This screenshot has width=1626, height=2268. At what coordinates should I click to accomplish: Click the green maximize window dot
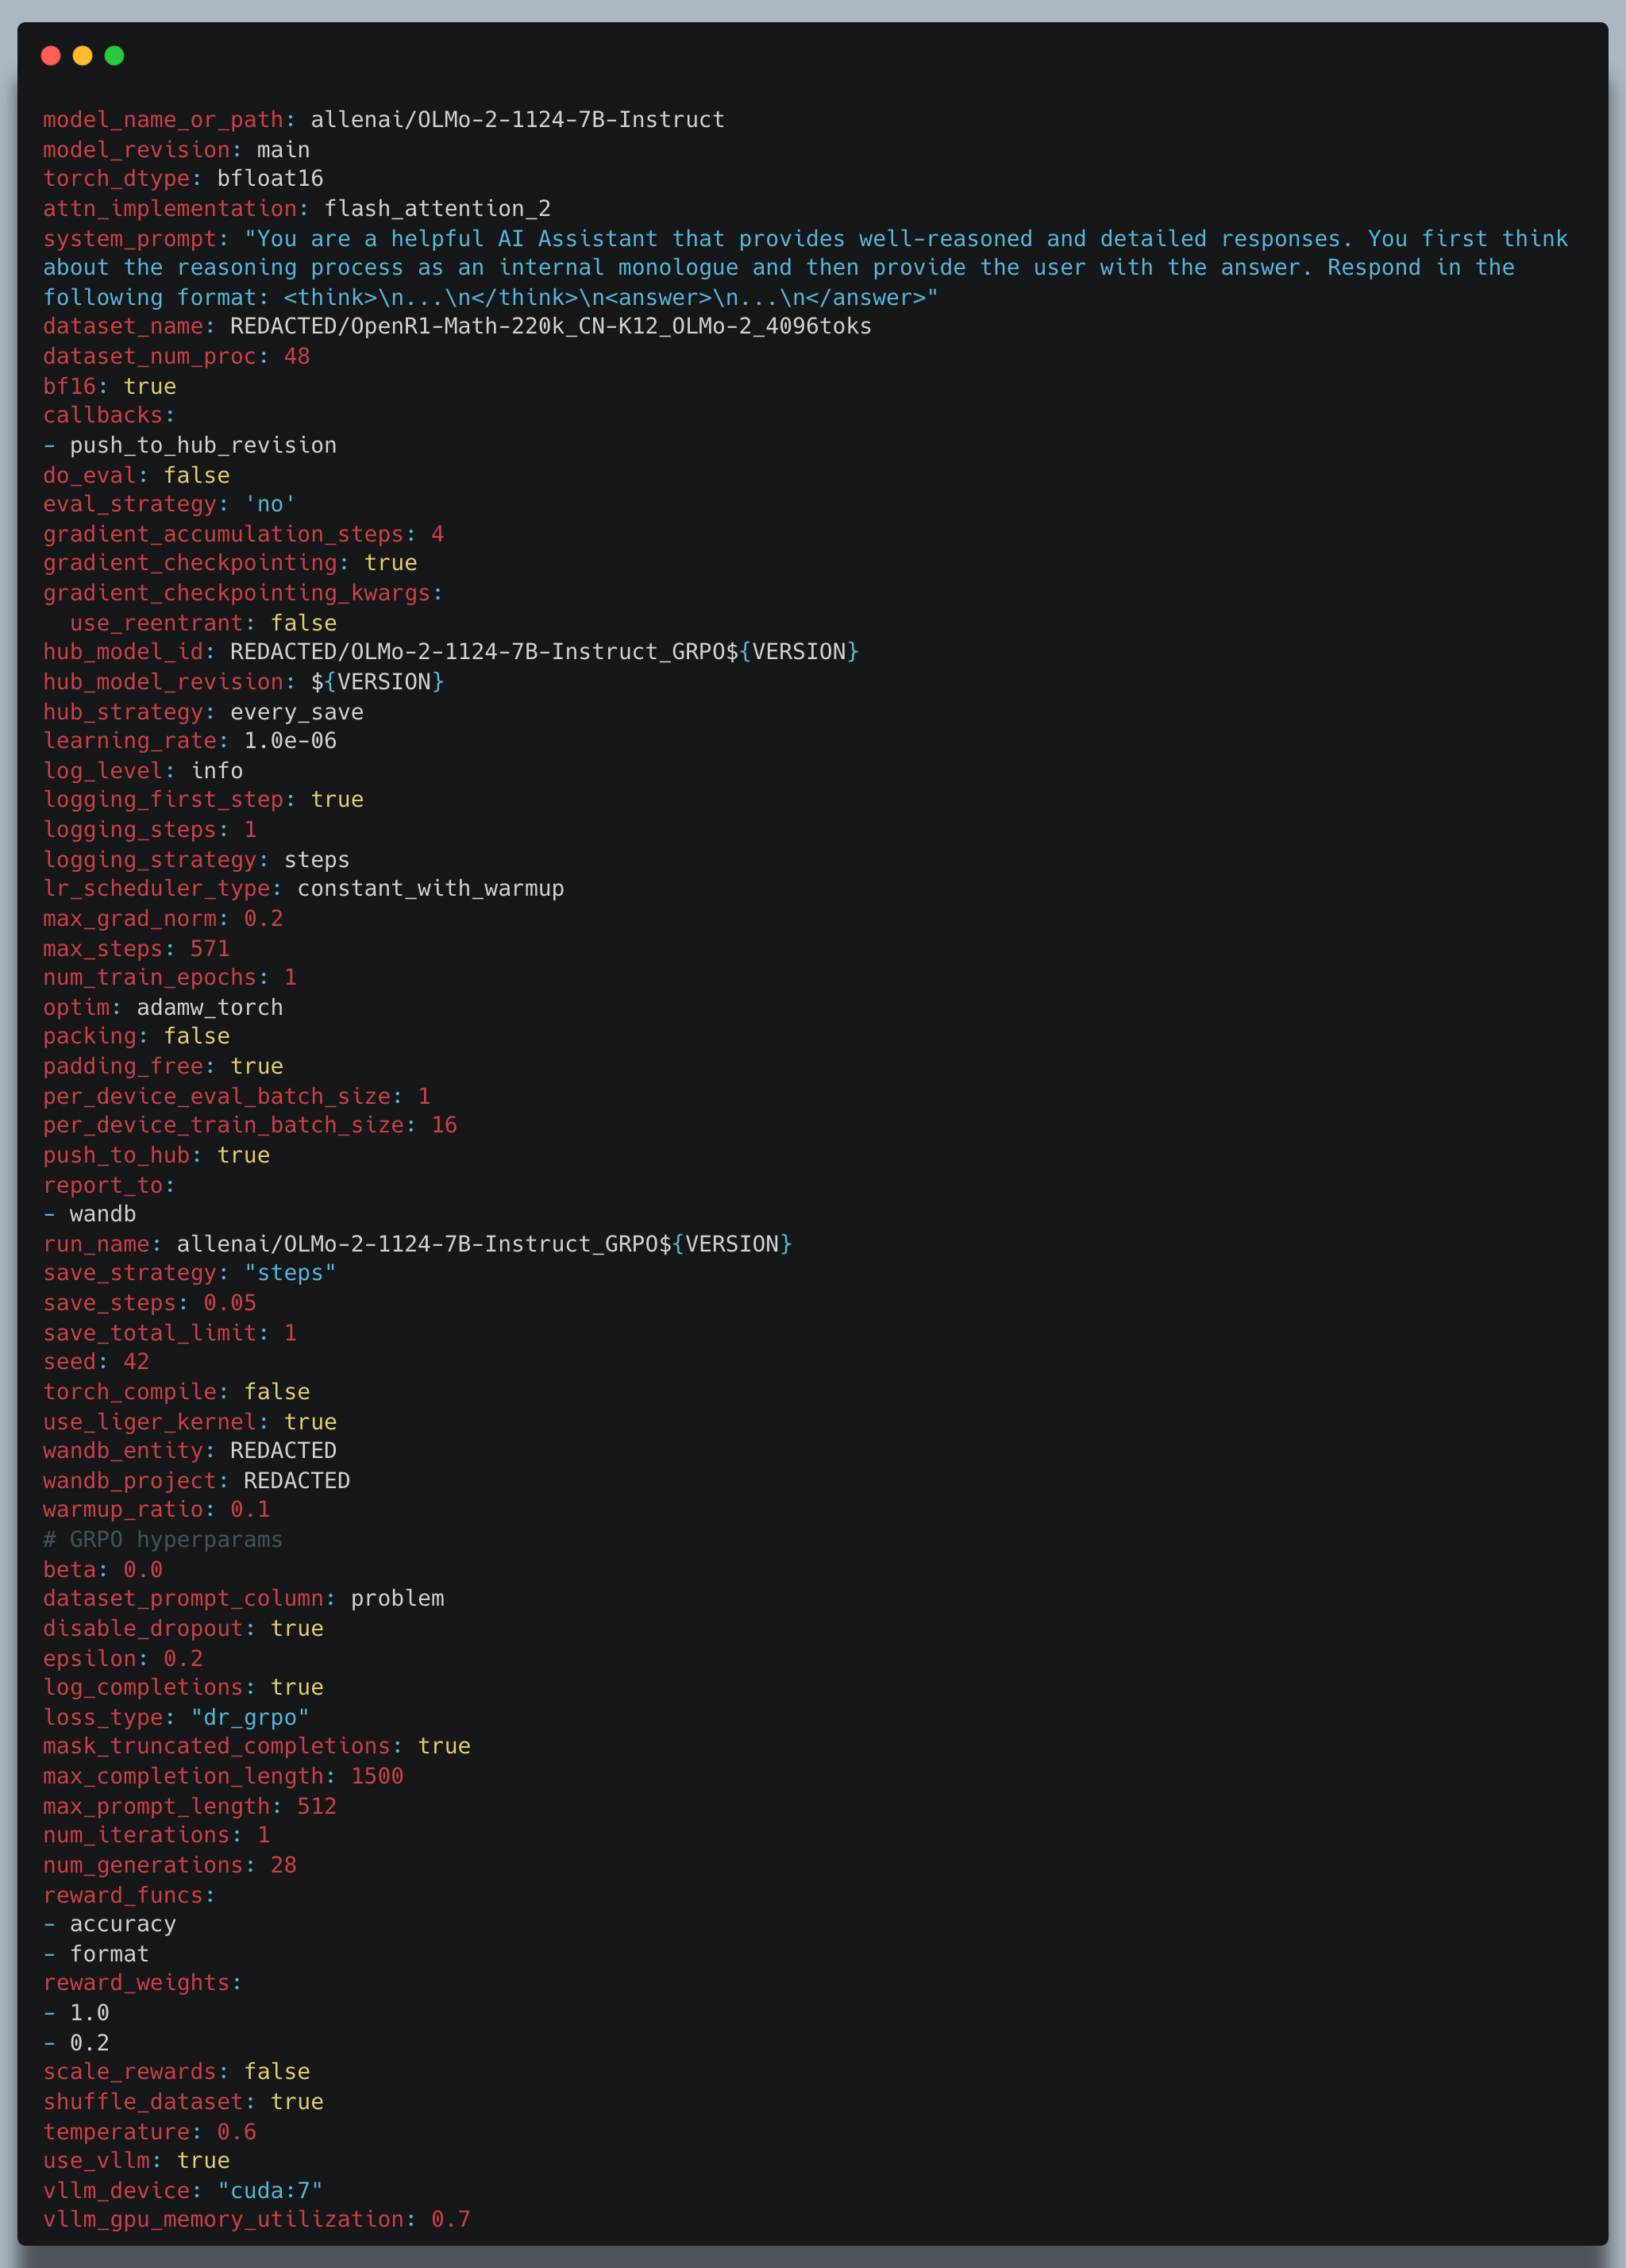click(114, 55)
